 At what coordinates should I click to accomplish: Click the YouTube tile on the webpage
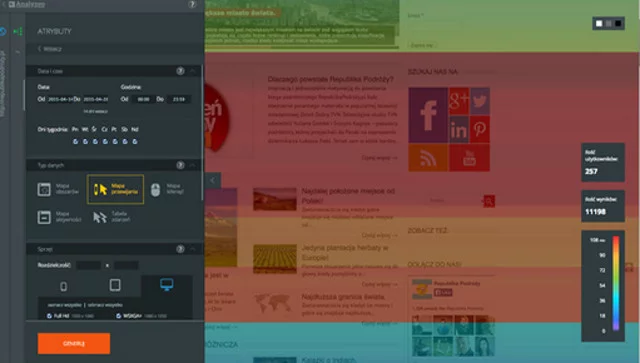pos(469,158)
